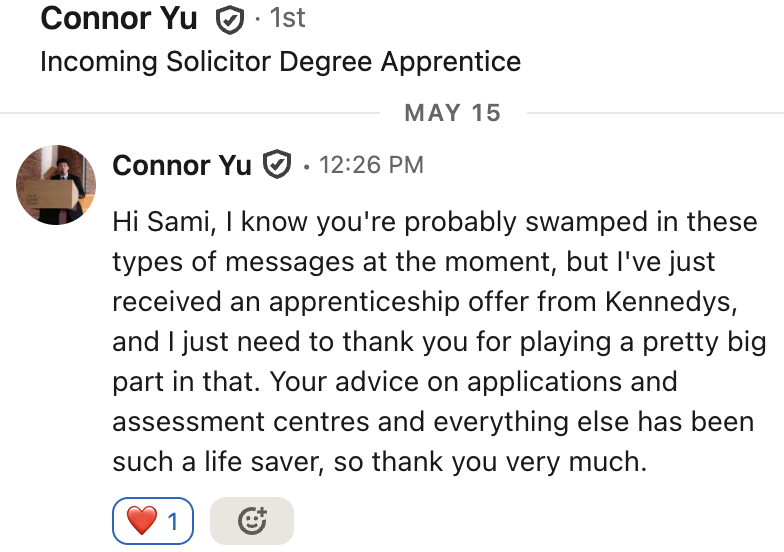784x552 pixels.
Task: Click the red heart emoji in the reaction pill
Action: click(141, 521)
